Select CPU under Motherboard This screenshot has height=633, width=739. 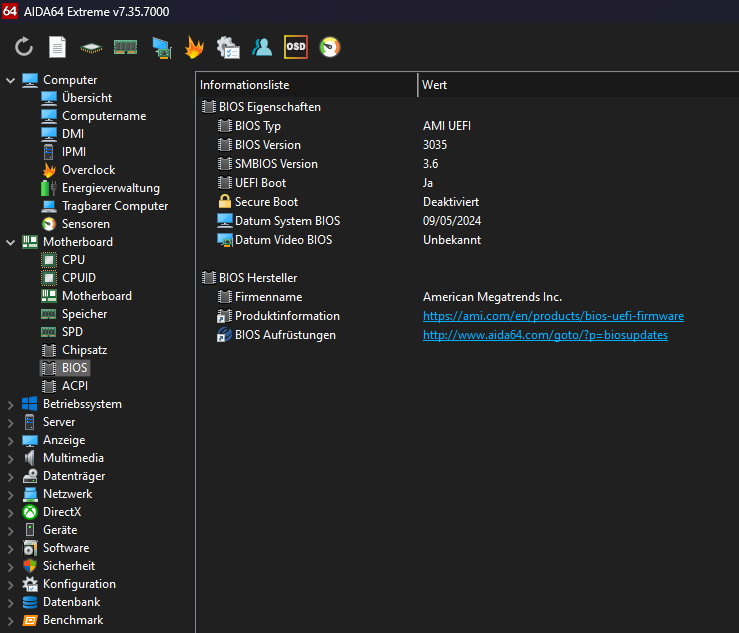pos(73,260)
